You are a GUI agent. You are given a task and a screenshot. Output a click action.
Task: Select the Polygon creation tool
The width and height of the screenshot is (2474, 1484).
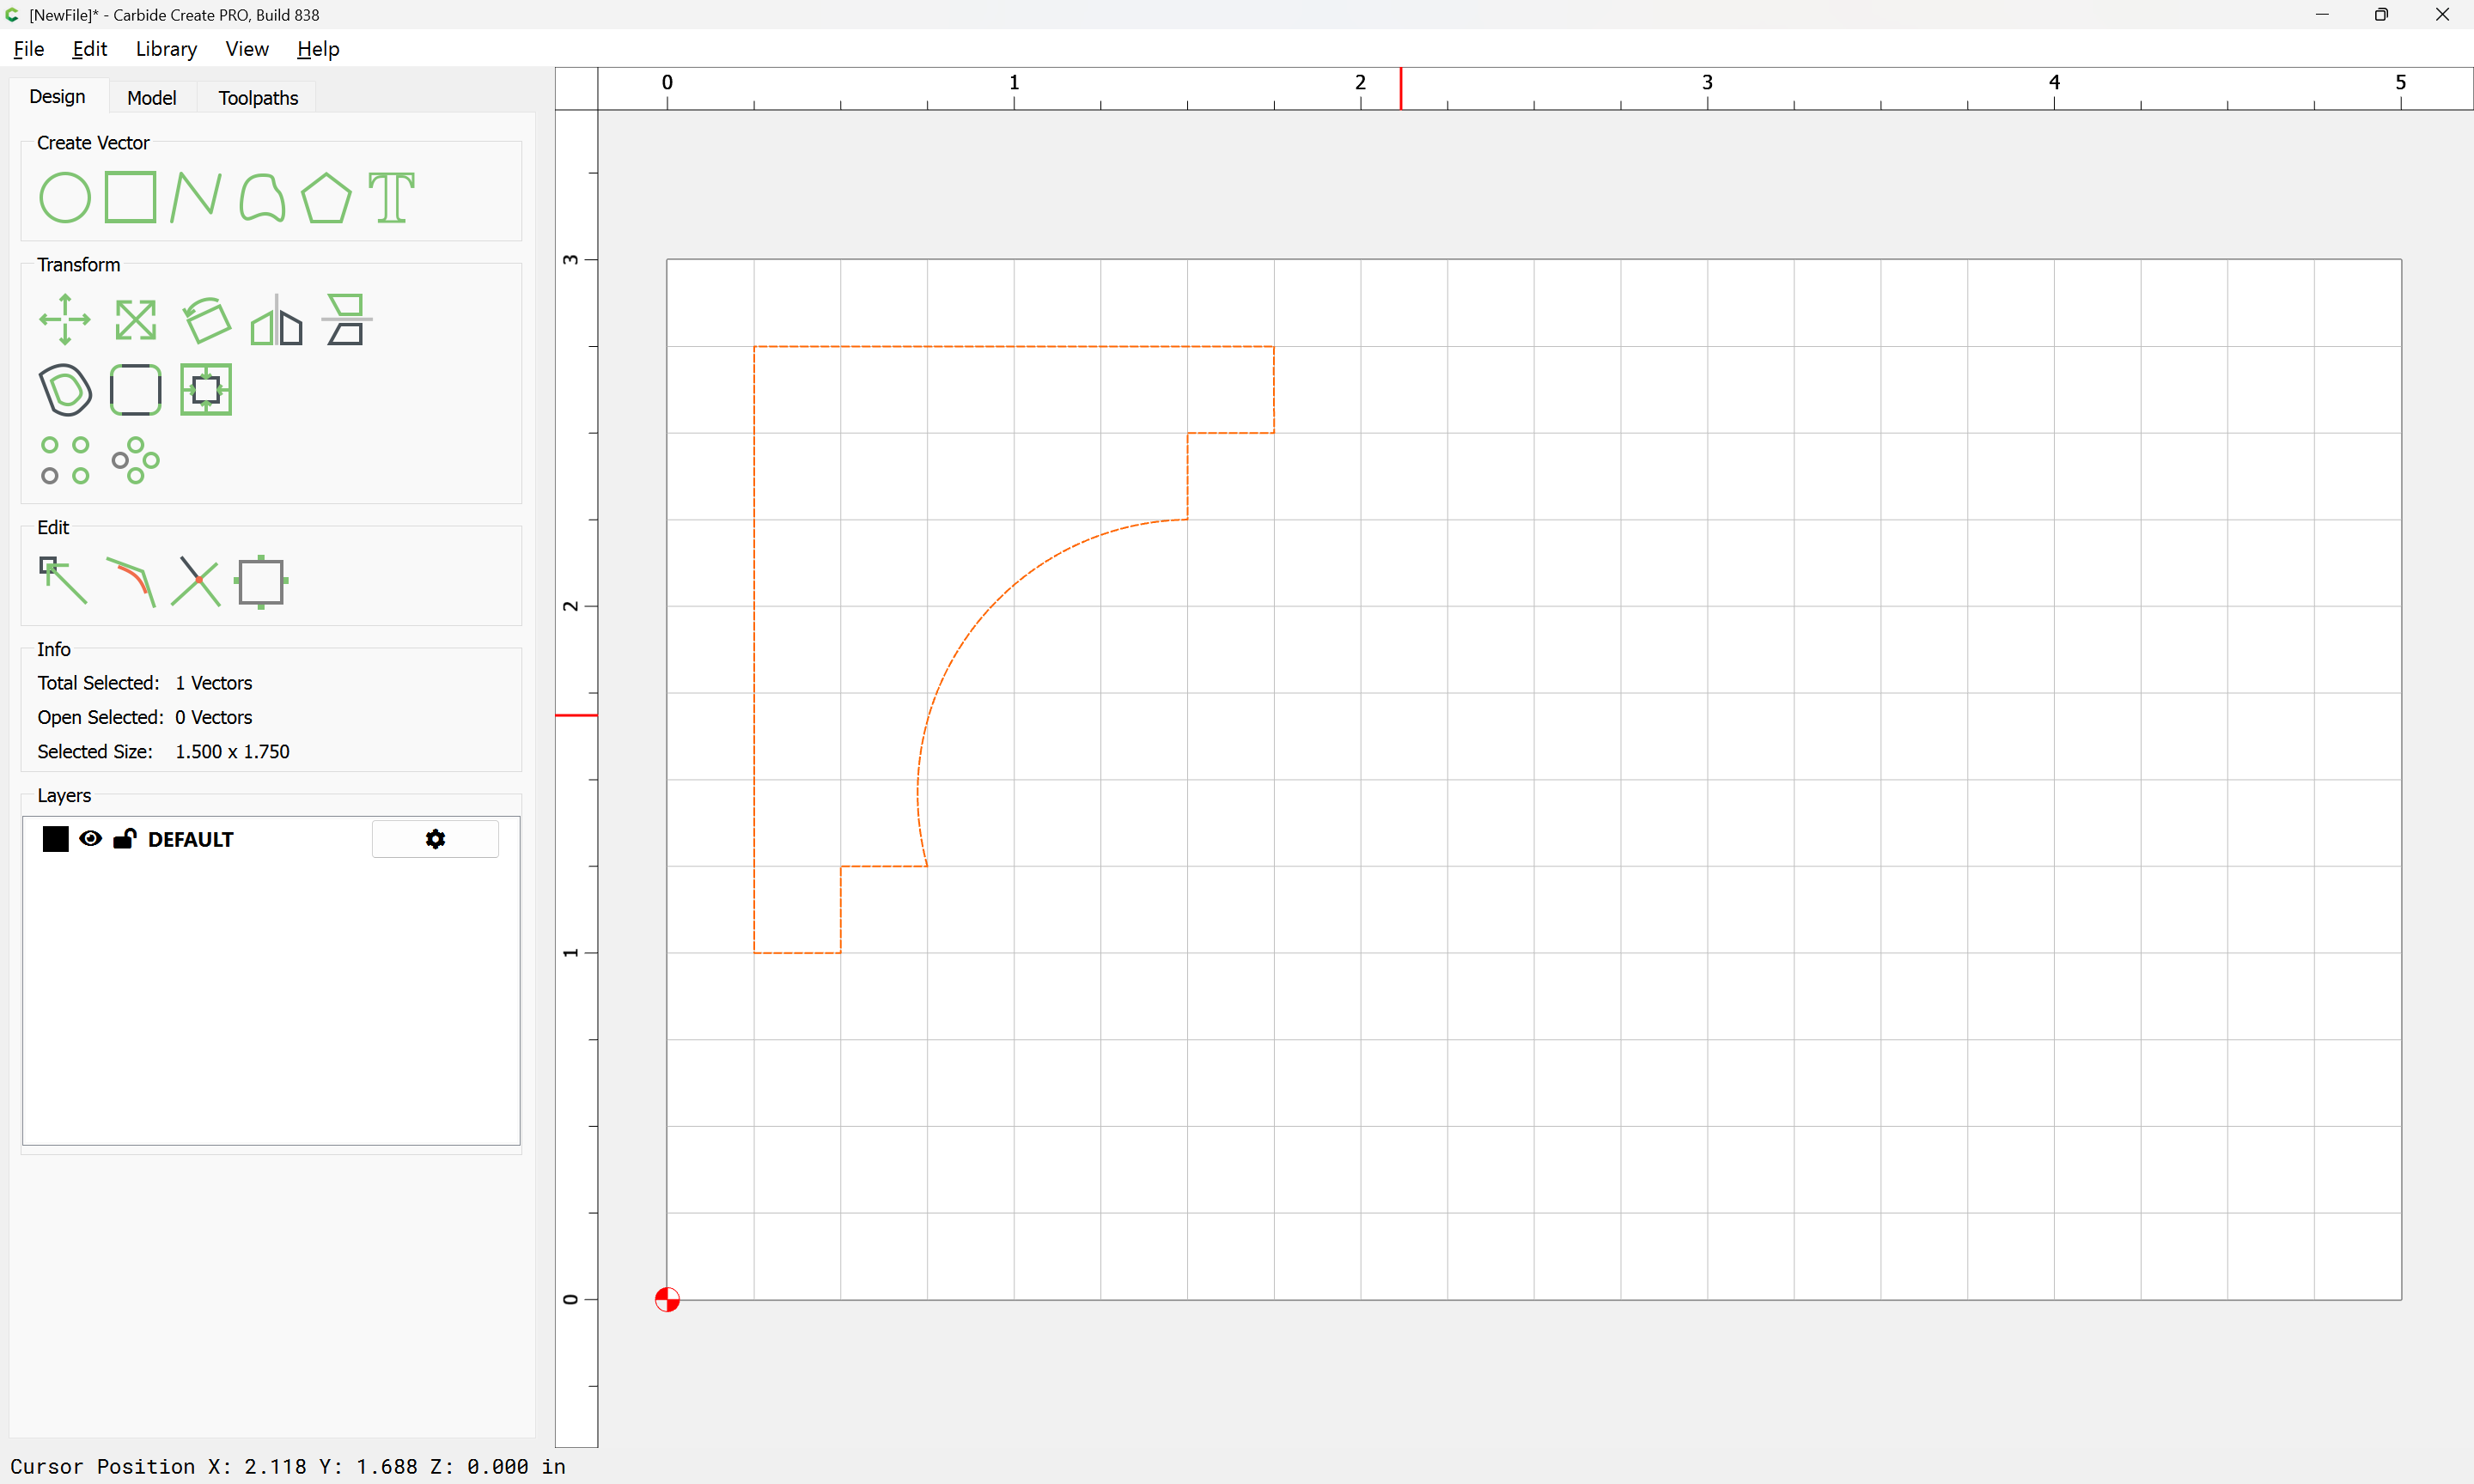point(326,197)
